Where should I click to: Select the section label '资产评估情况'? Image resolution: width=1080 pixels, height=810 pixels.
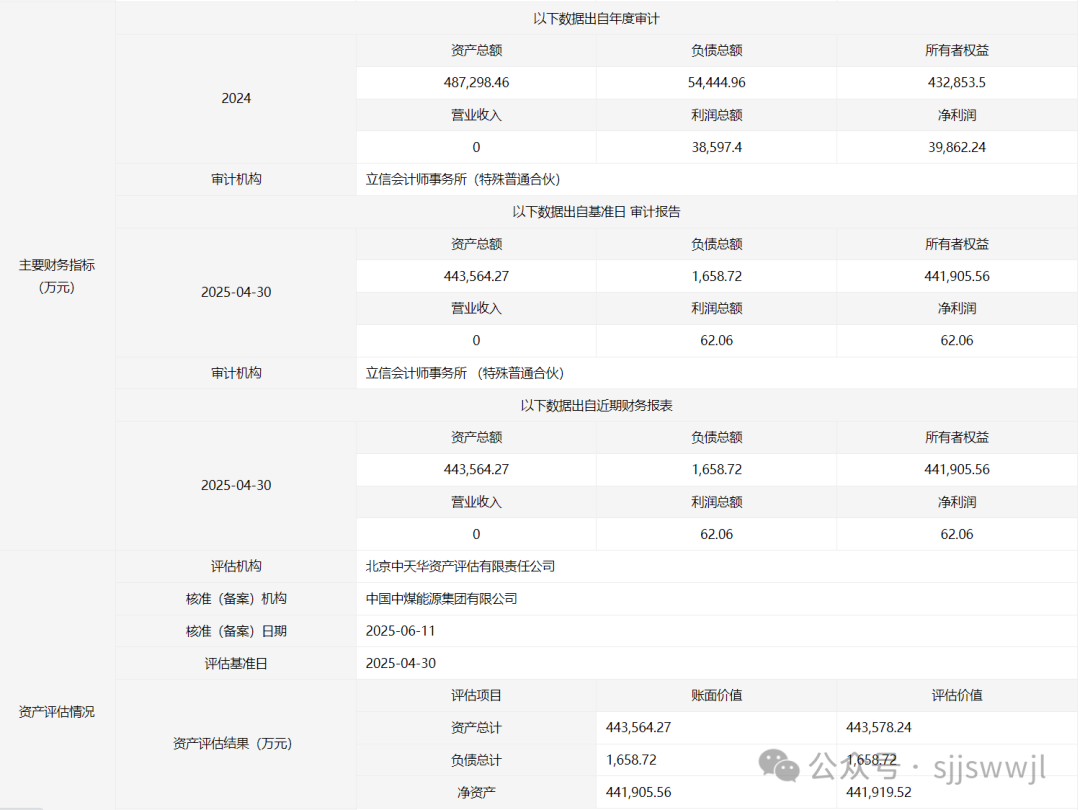pyautogui.click(x=56, y=712)
